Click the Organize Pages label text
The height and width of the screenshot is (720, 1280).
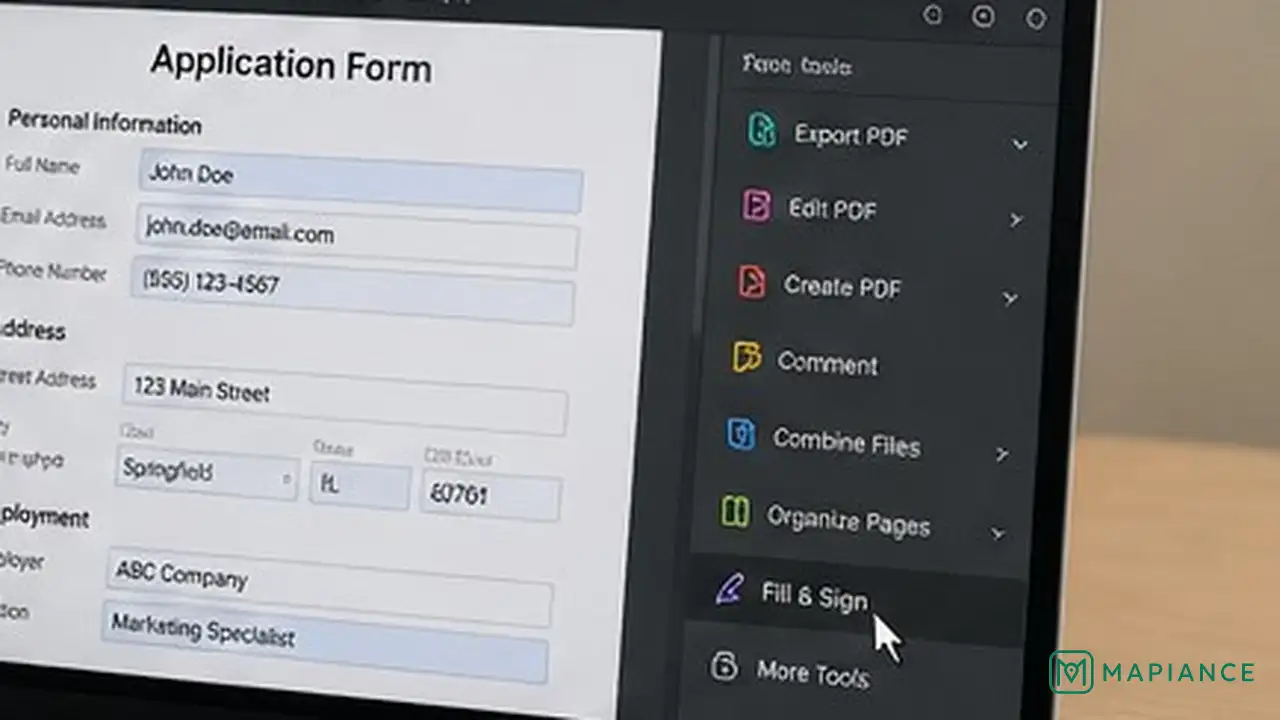(x=848, y=520)
